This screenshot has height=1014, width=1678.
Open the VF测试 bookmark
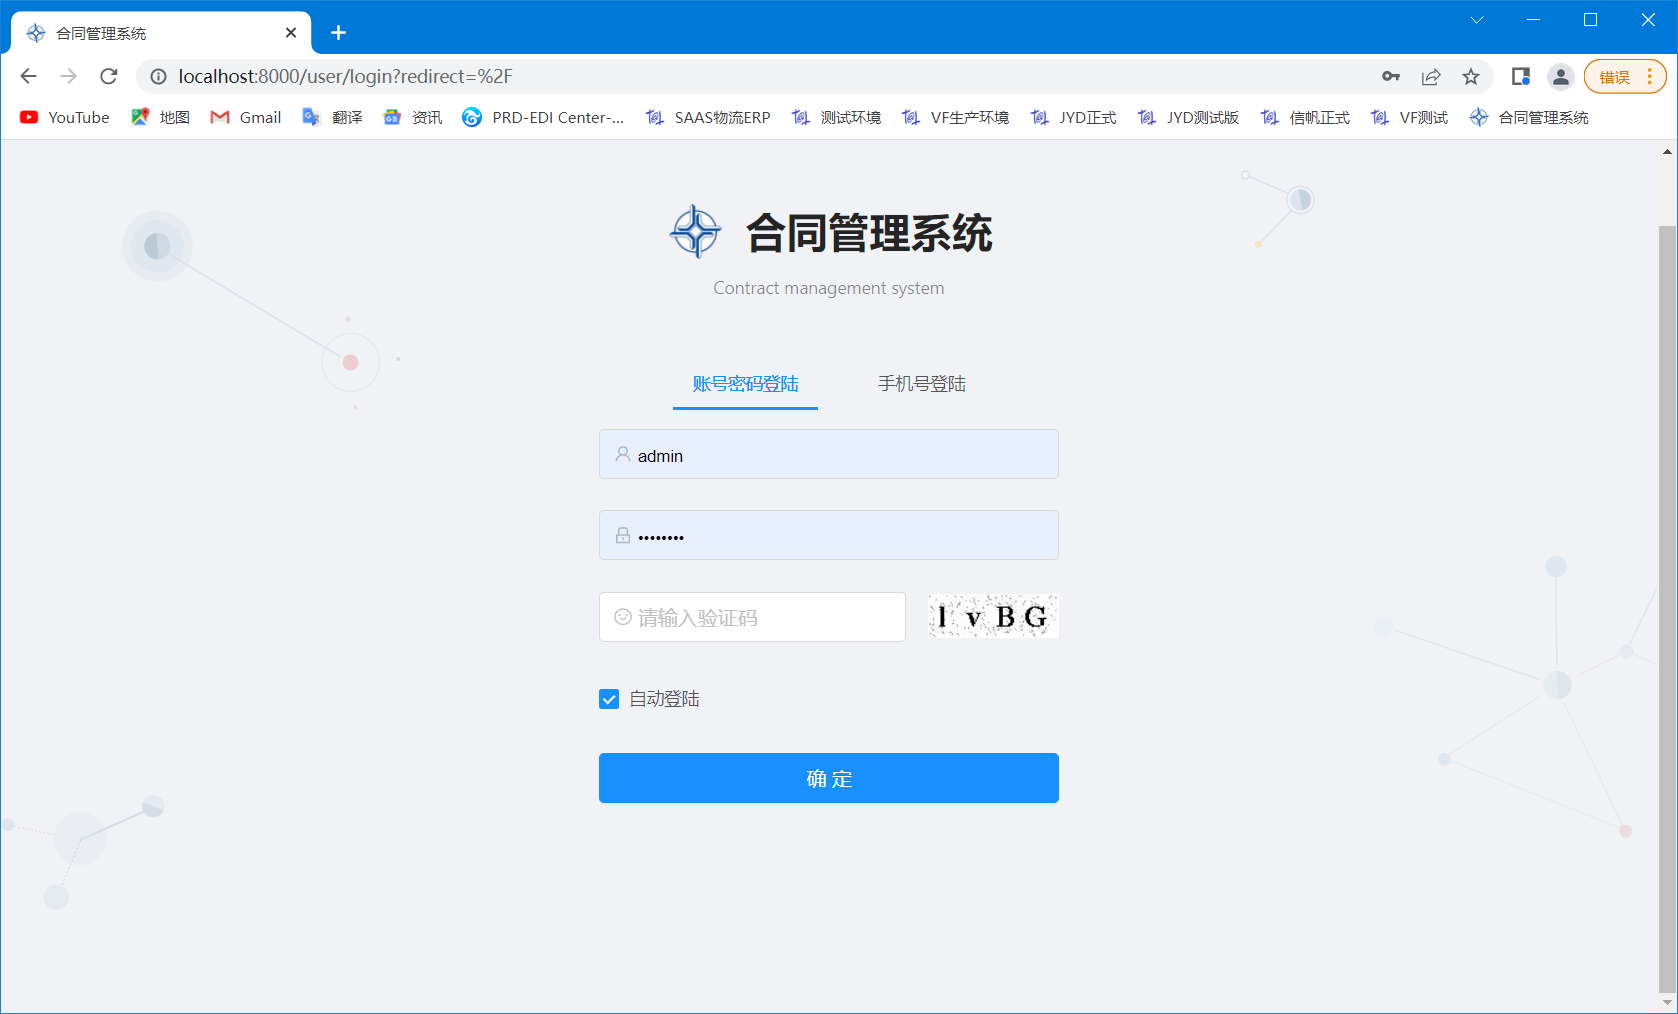click(x=1409, y=117)
